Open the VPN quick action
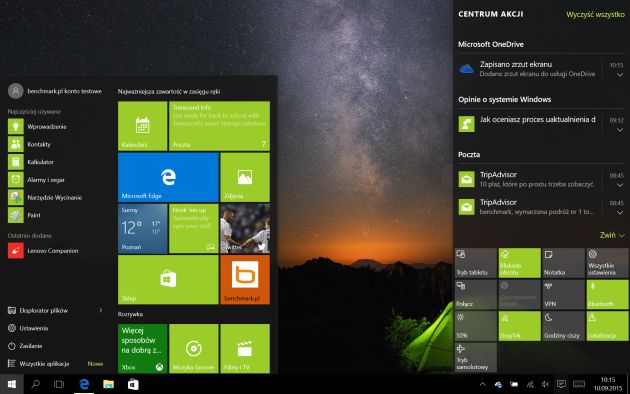The height and width of the screenshot is (394, 630). click(x=563, y=294)
